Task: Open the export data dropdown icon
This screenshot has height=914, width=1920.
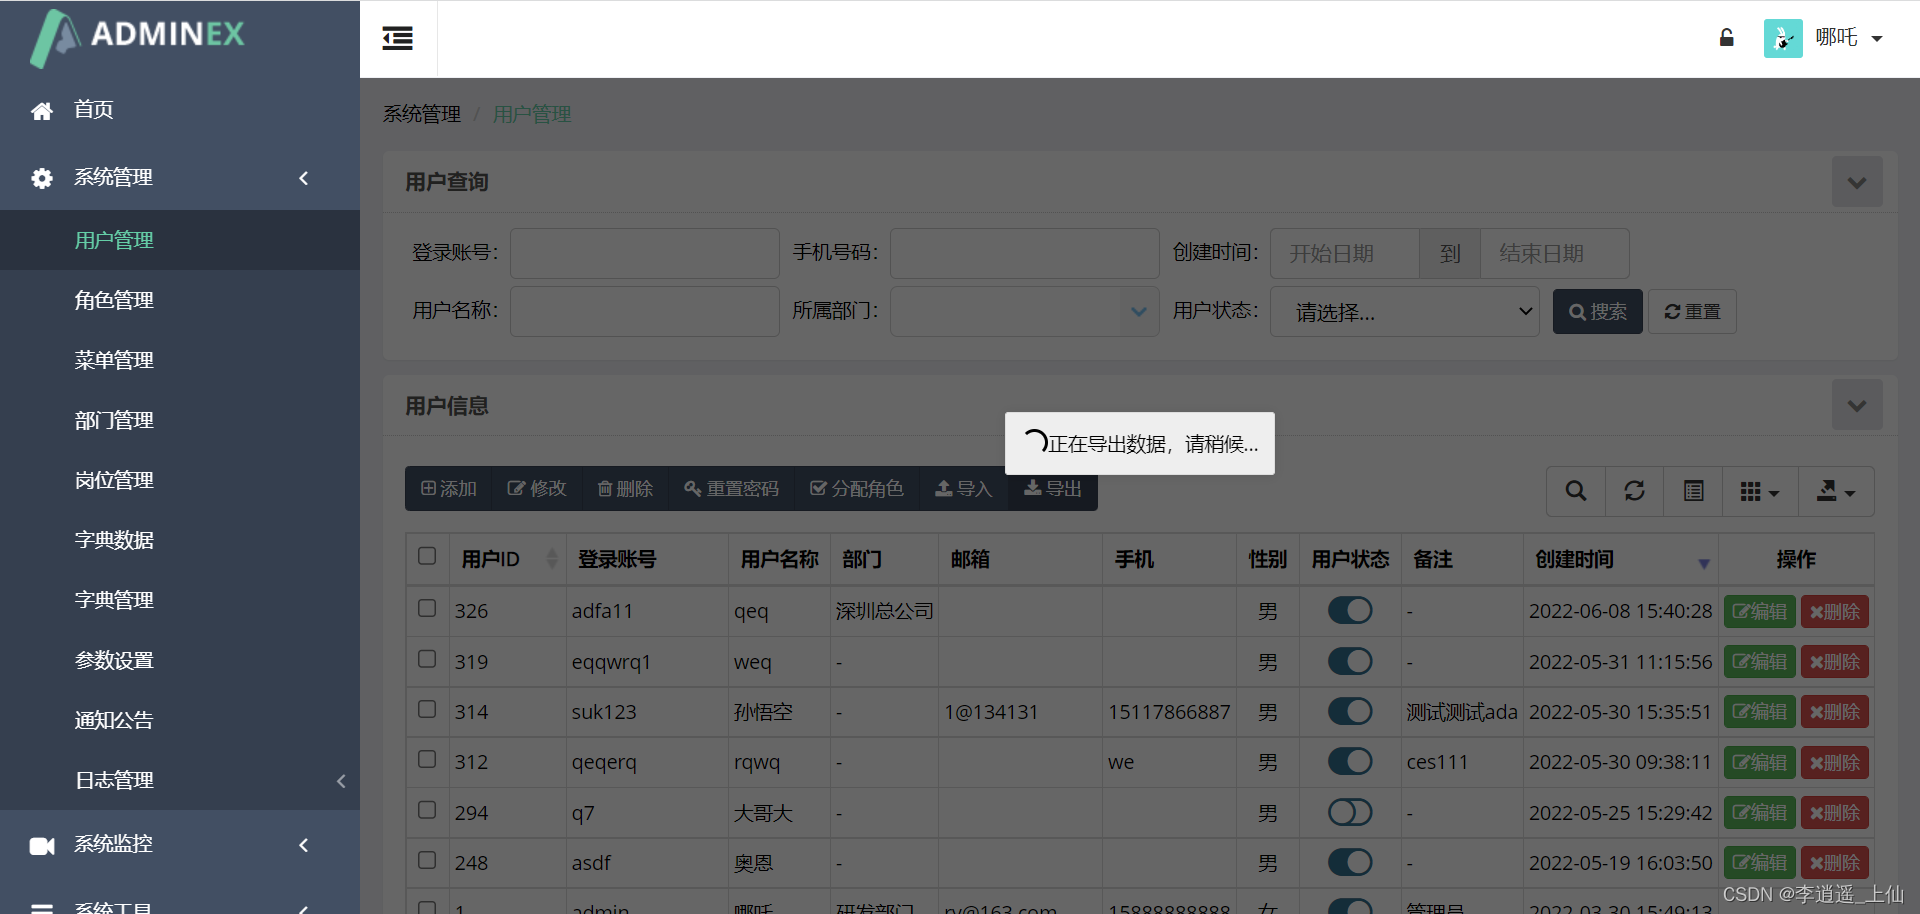Action: [1836, 491]
